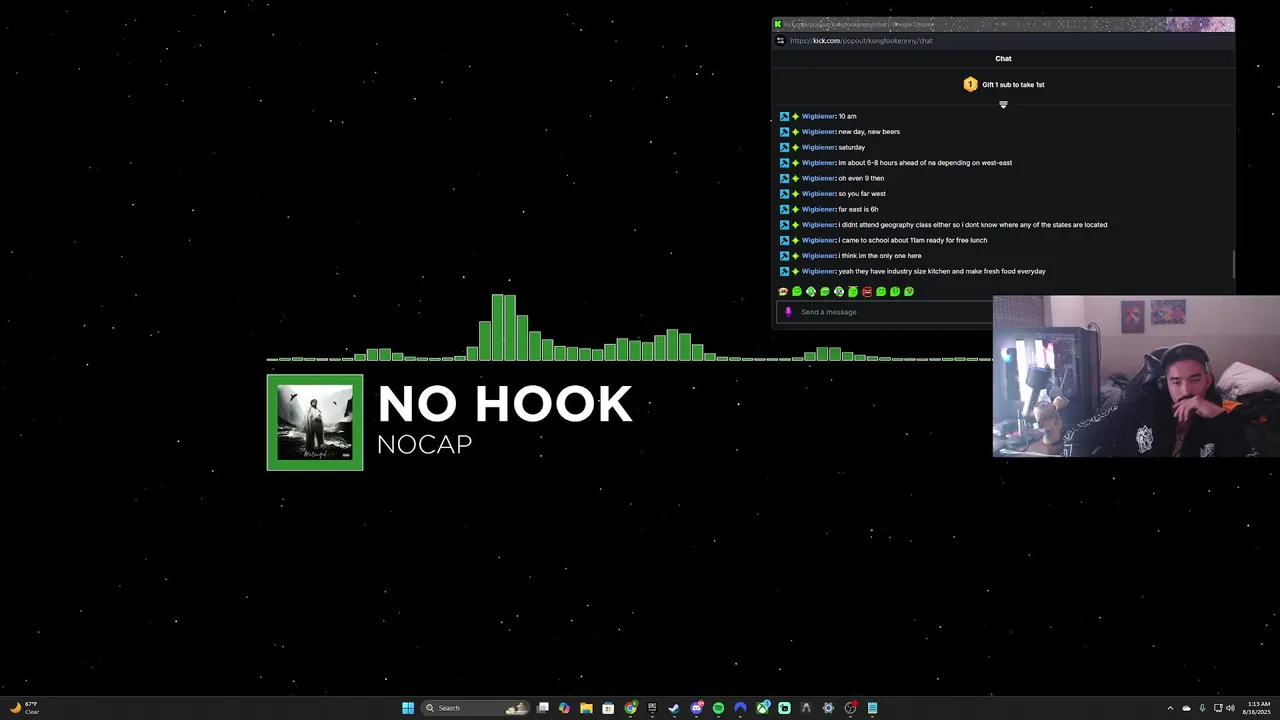Open Spotify from the taskbar
Viewport: 1280px width, 720px height.
[718, 708]
